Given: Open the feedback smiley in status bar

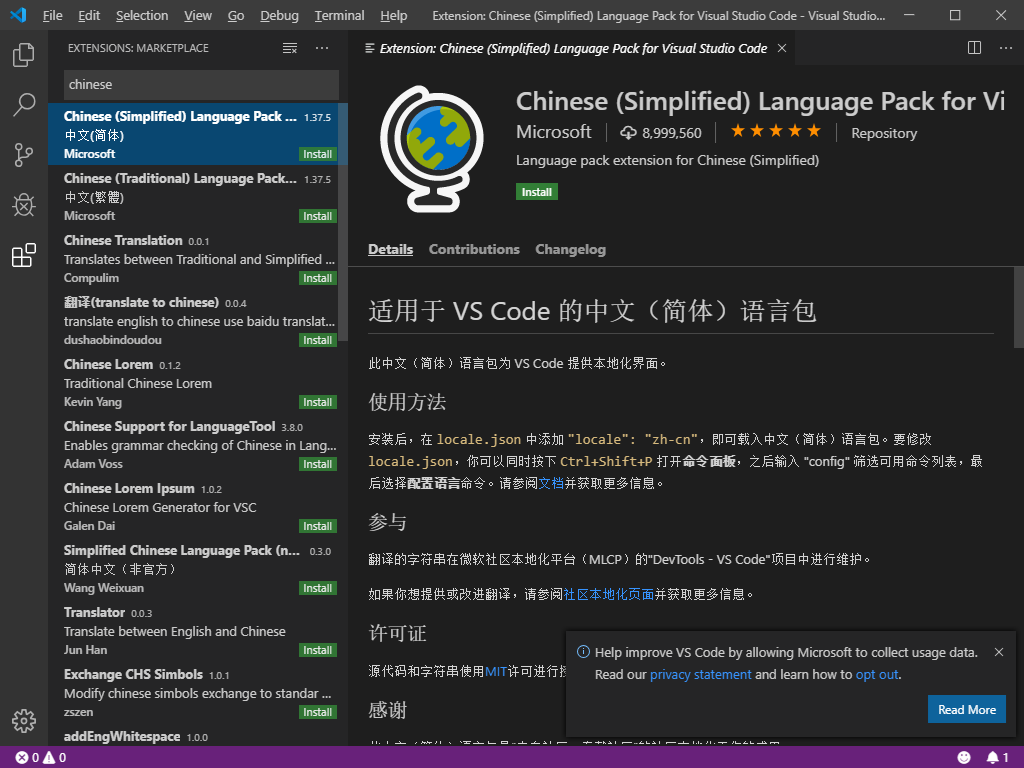Looking at the screenshot, I should click(964, 758).
